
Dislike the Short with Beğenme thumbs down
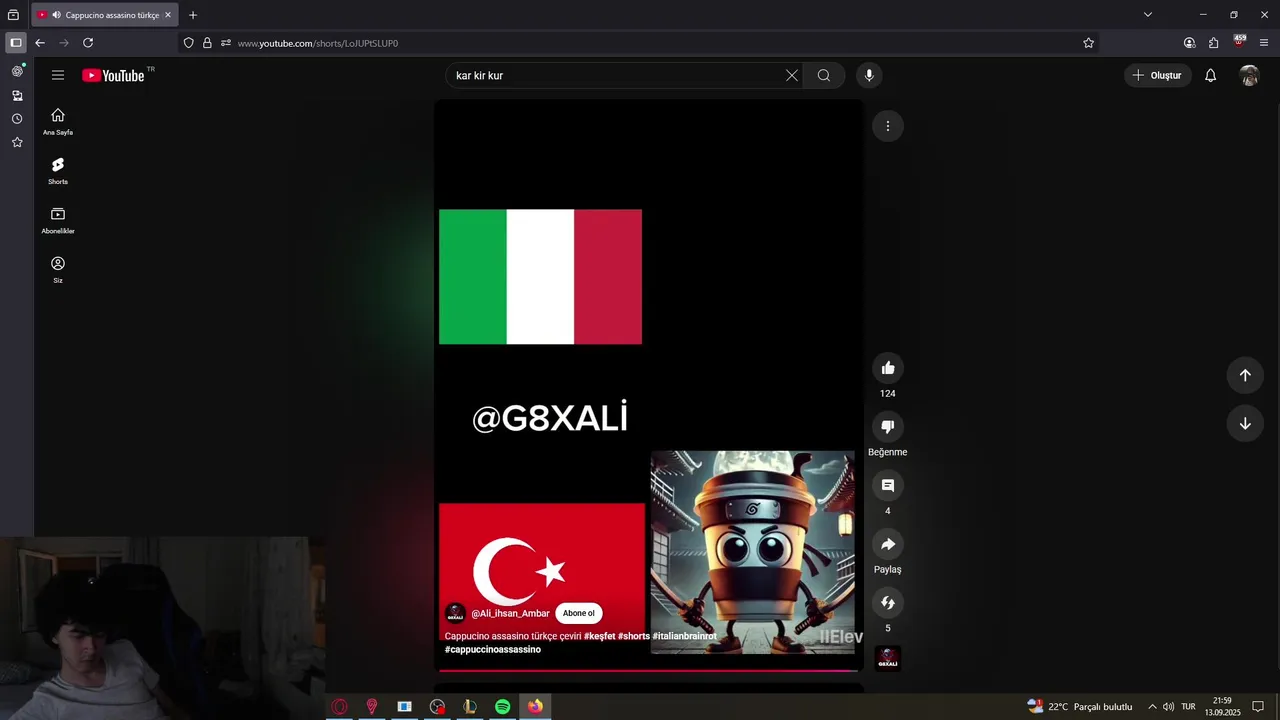[887, 427]
